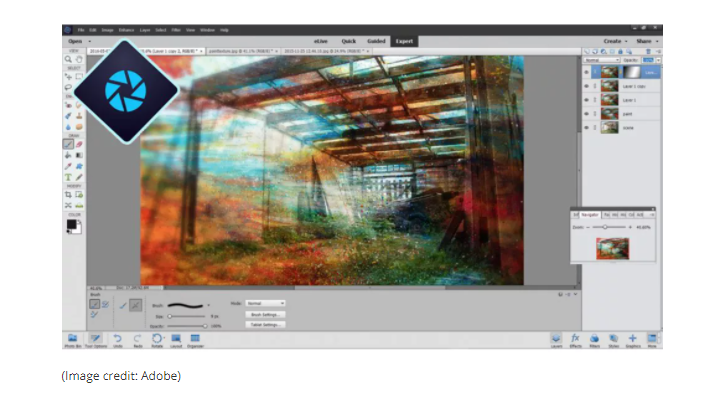727x409 pixels.
Task: Click the Tablet Settings button
Action: (x=265, y=325)
